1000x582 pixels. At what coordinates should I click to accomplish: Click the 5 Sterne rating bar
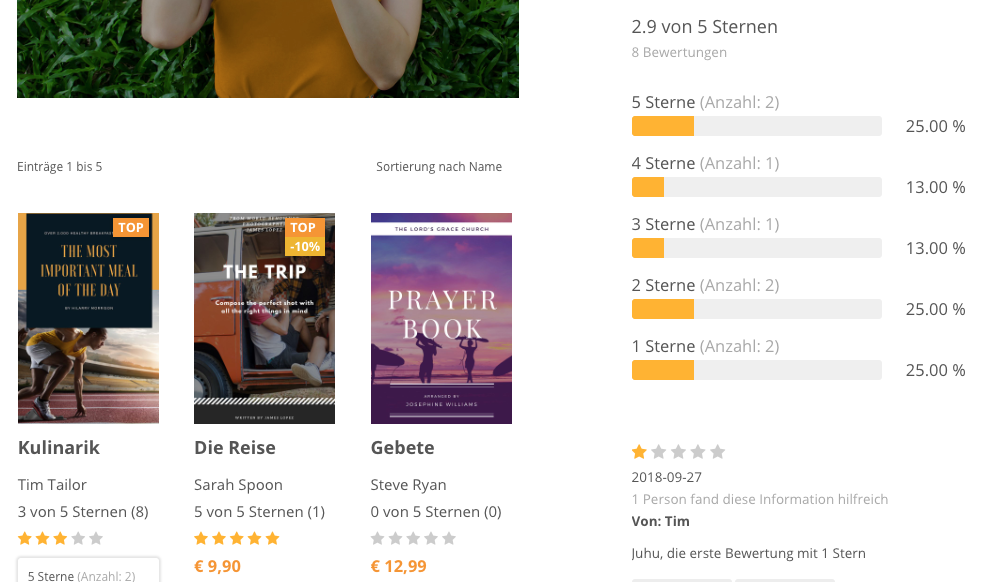pyautogui.click(x=756, y=126)
